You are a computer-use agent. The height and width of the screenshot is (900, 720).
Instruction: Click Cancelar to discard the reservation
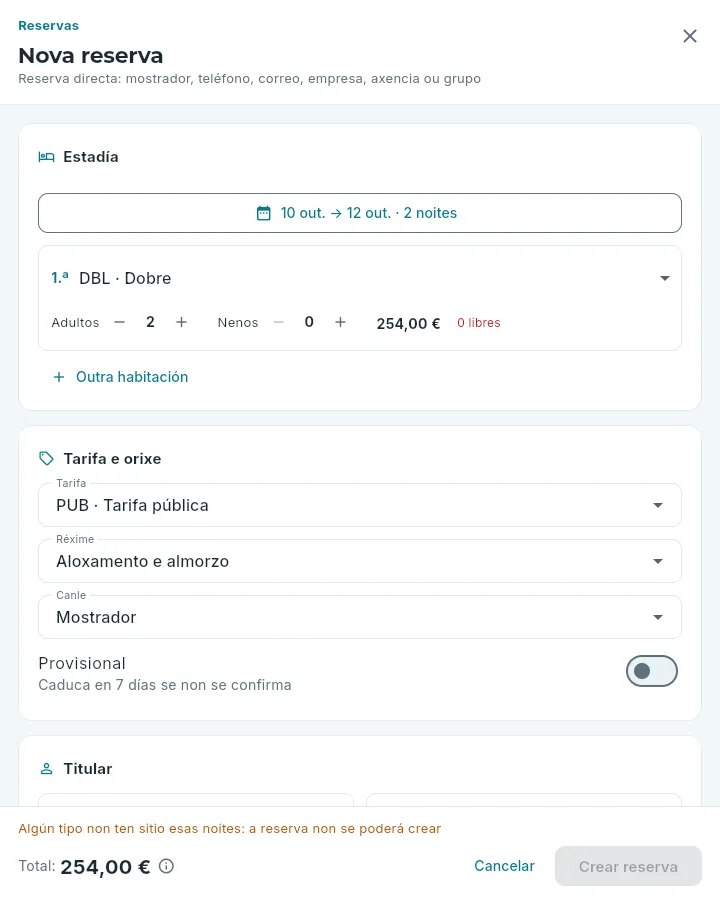tap(504, 866)
